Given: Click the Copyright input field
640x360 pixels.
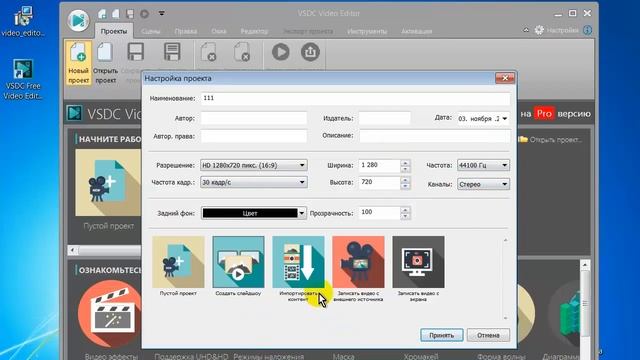Looking at the screenshot, I should pyautogui.click(x=253, y=136).
